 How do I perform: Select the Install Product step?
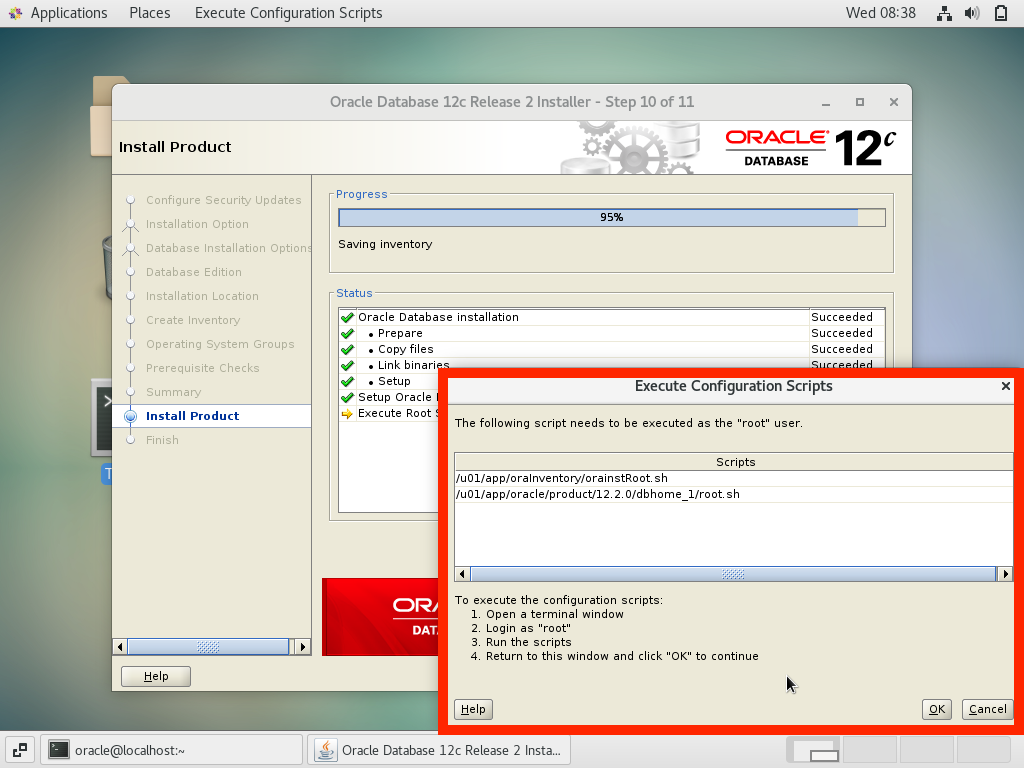[193, 416]
